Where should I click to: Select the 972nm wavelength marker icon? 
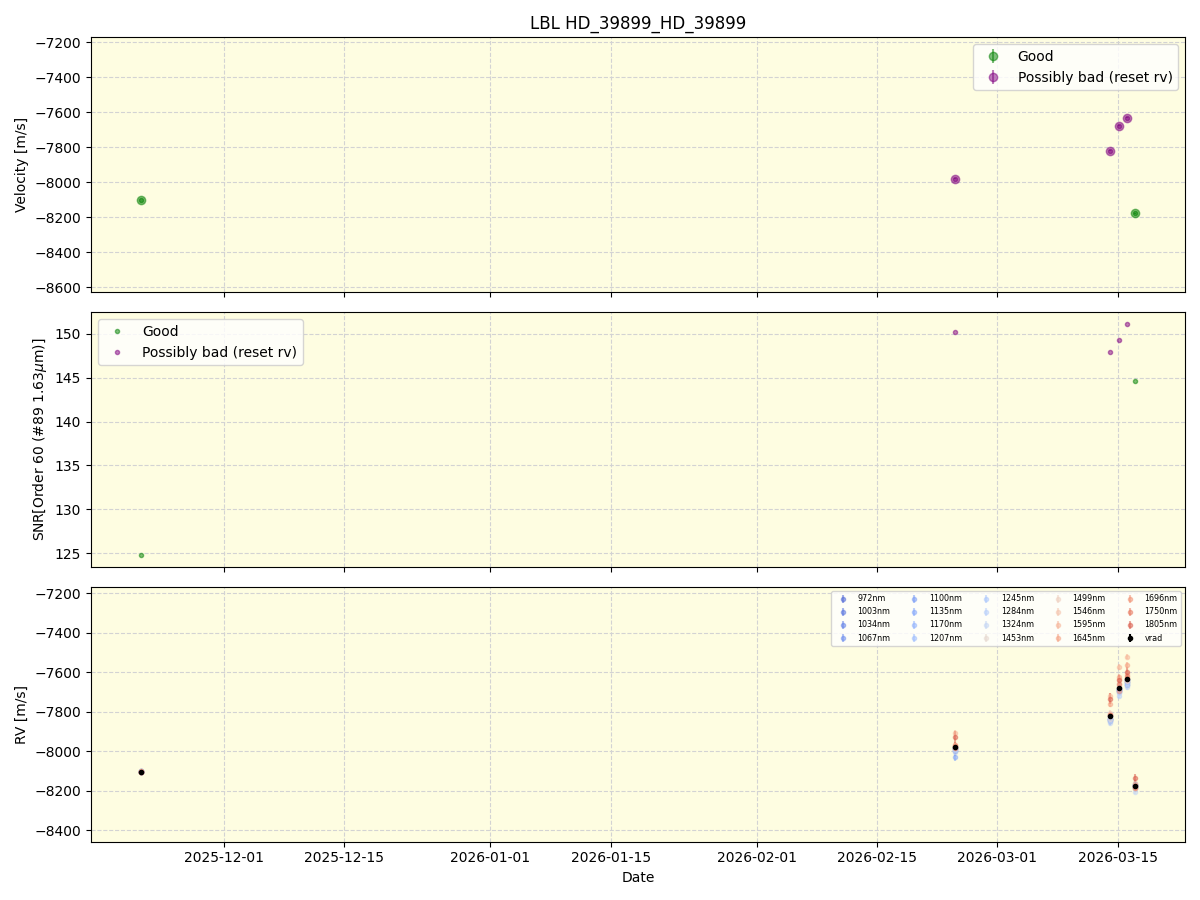tap(842, 598)
